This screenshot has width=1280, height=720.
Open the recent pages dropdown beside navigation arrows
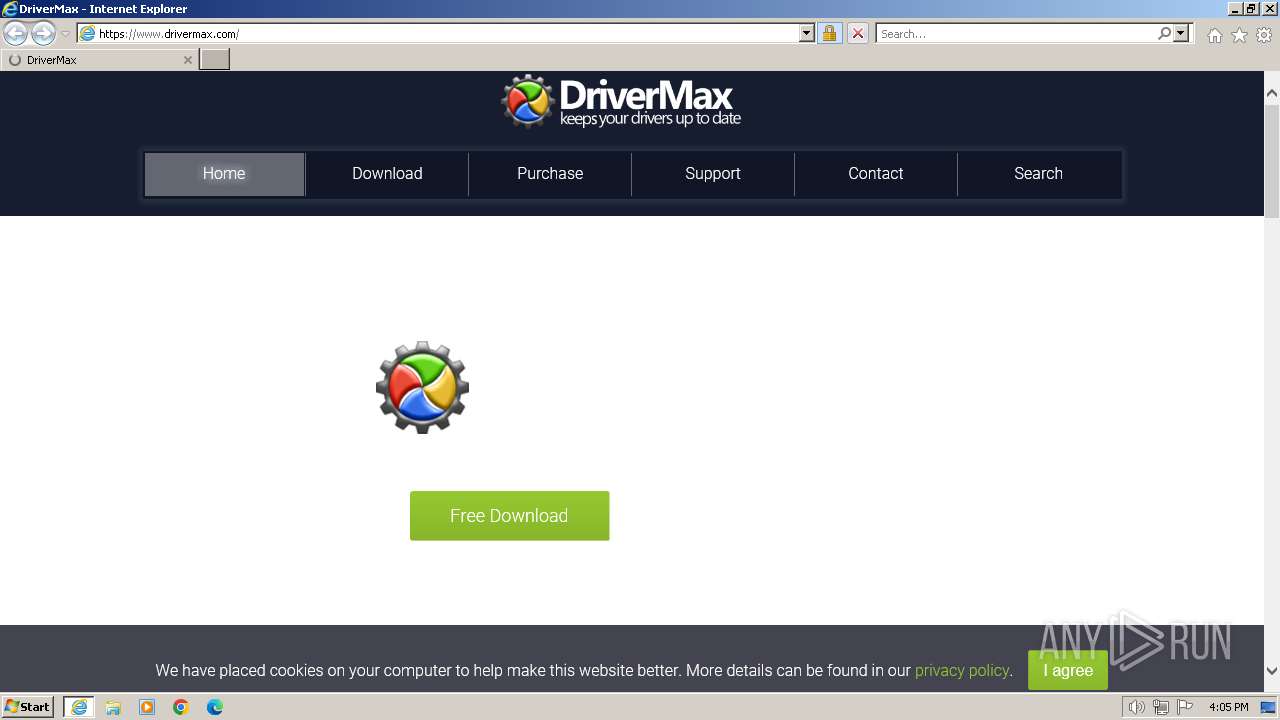(x=66, y=34)
